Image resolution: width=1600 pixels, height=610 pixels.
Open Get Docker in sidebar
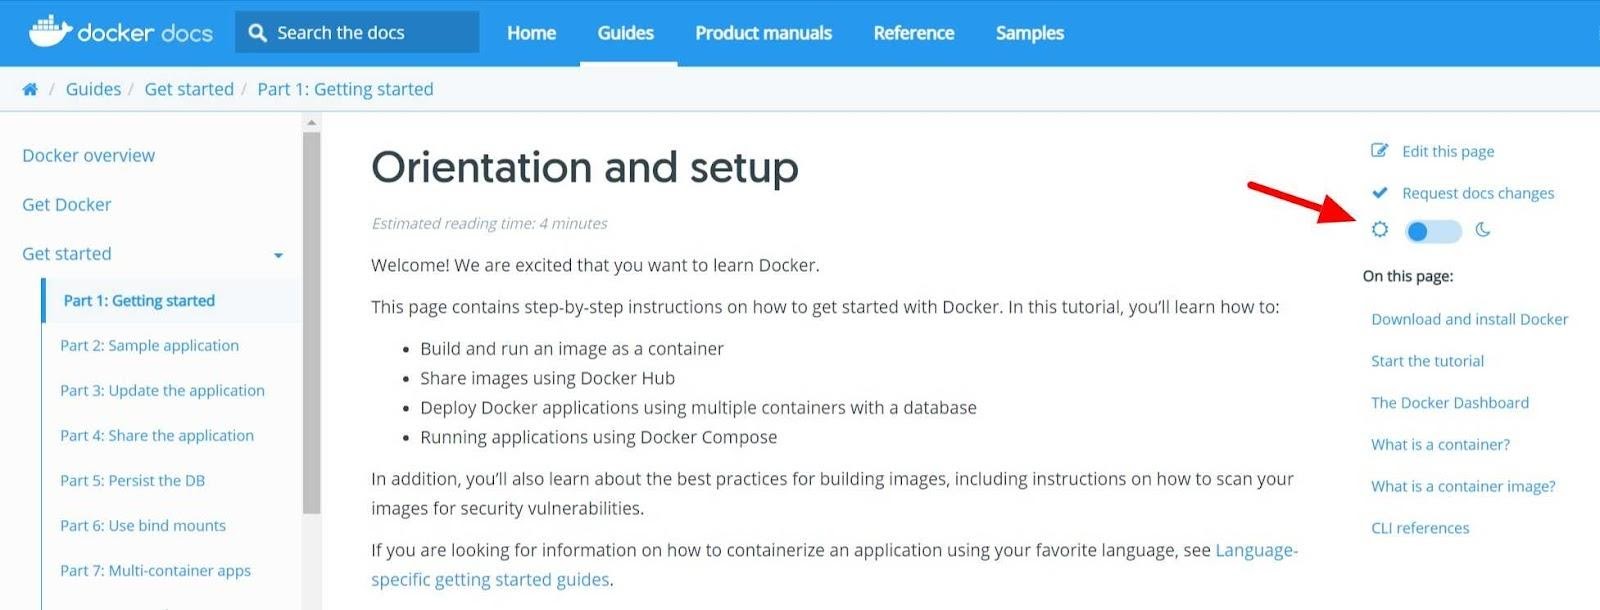pyautogui.click(x=66, y=204)
